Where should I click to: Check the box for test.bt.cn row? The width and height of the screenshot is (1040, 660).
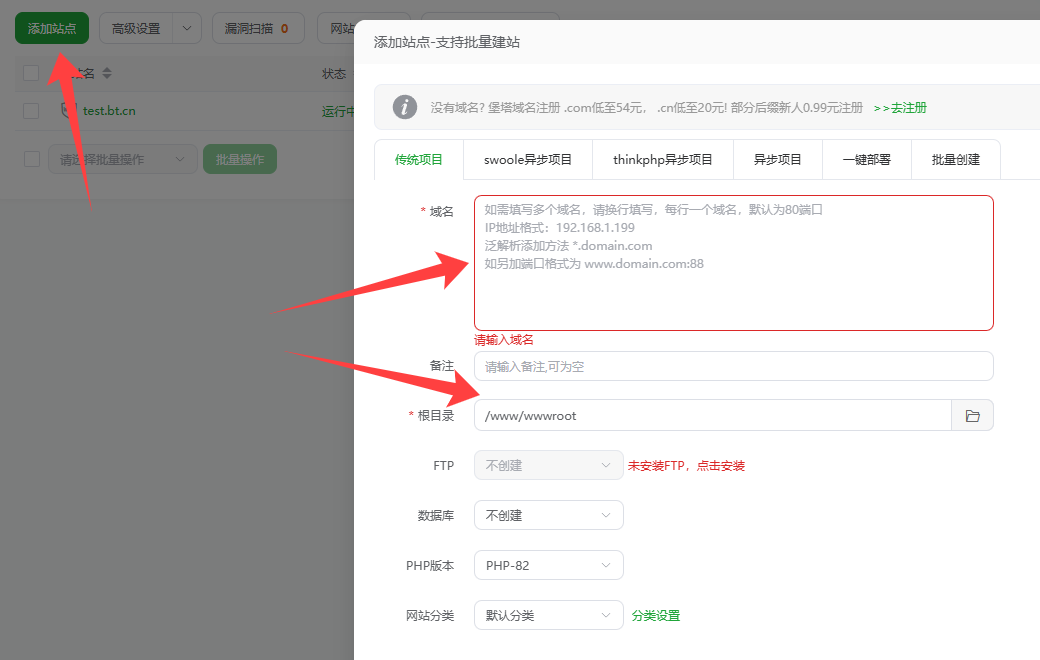(x=31, y=111)
